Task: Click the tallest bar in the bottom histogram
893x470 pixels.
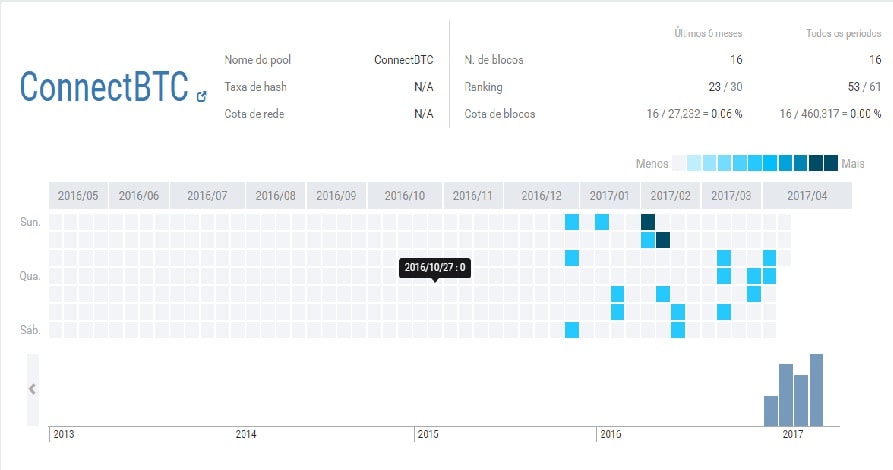Action: point(816,389)
